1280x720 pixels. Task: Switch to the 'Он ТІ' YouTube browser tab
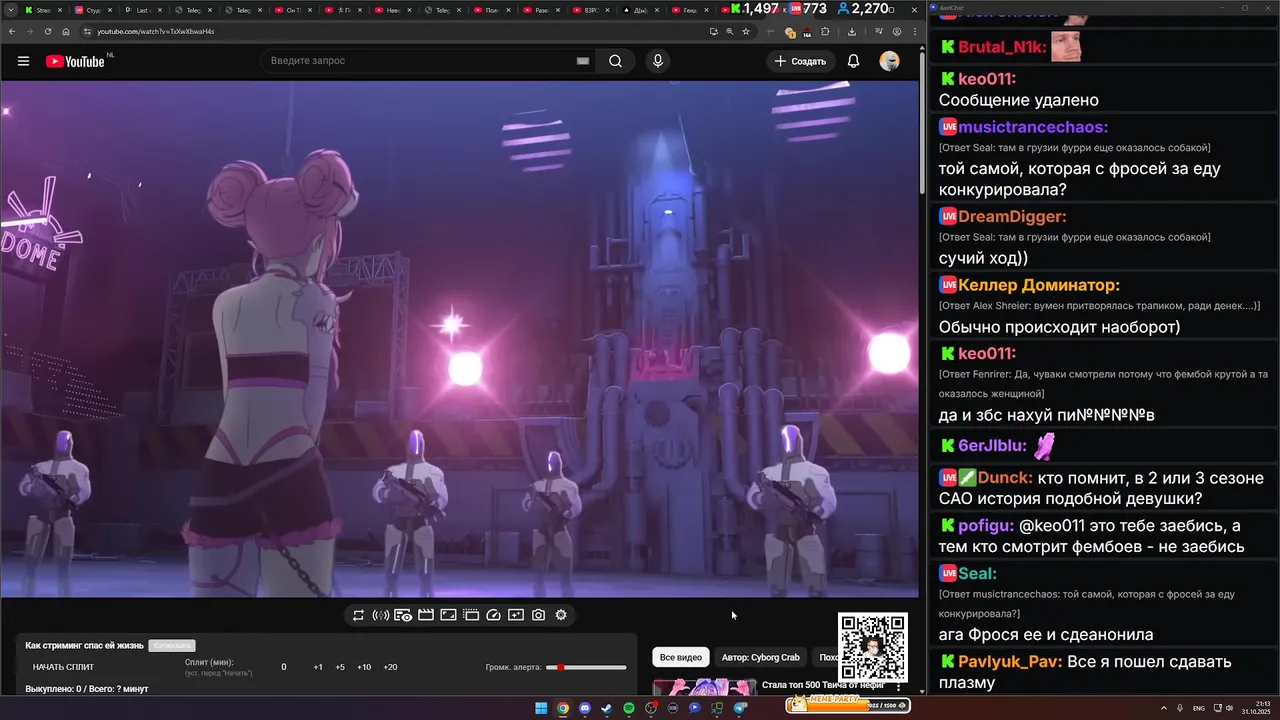pos(294,10)
